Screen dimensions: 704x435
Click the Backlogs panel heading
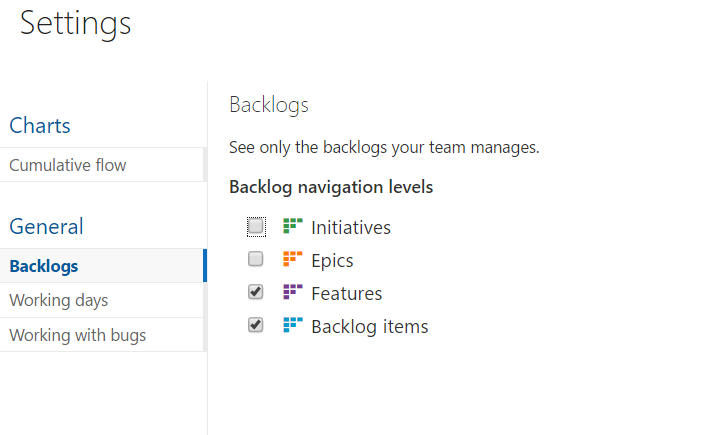(269, 105)
